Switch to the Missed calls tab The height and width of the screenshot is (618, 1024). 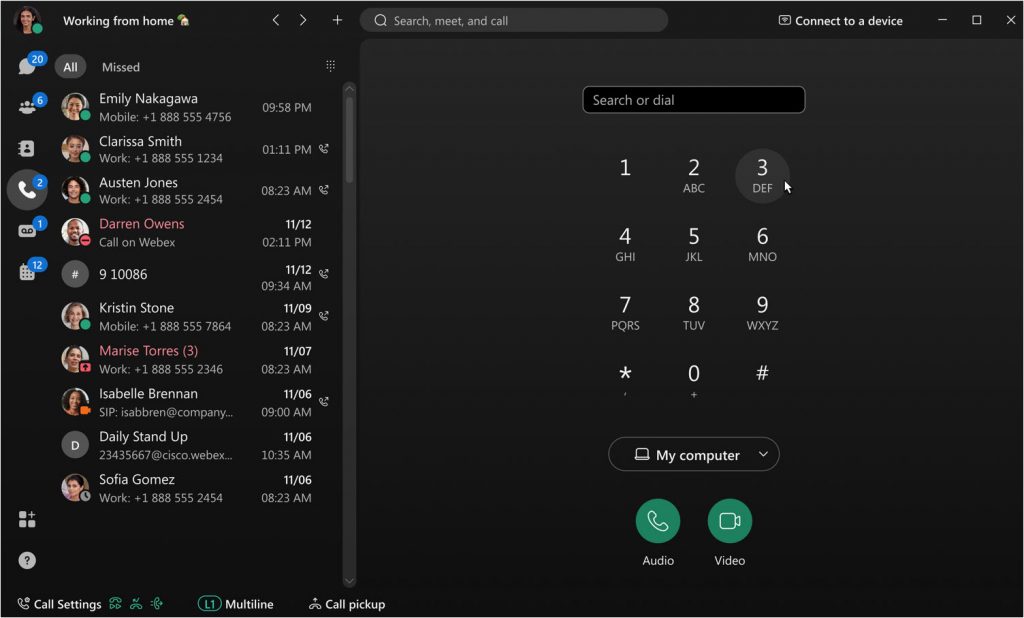(121, 67)
